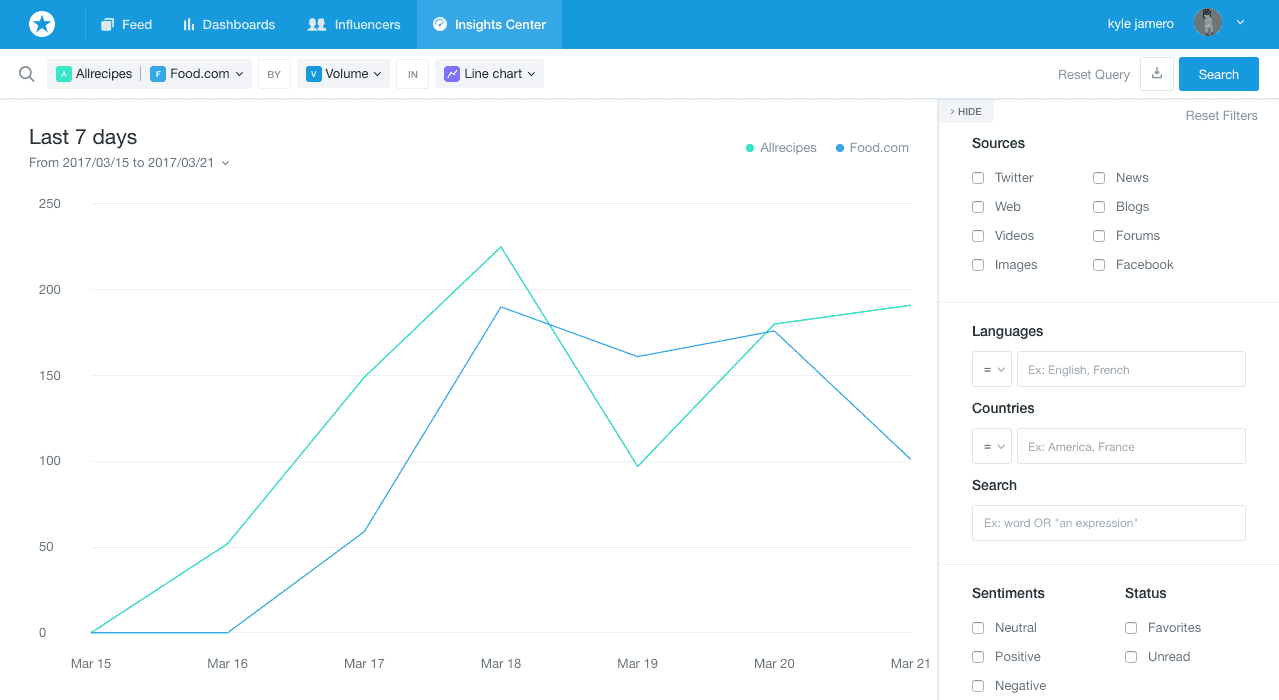Click the BY label in query bar
The image size is (1279, 700).
coord(274,74)
